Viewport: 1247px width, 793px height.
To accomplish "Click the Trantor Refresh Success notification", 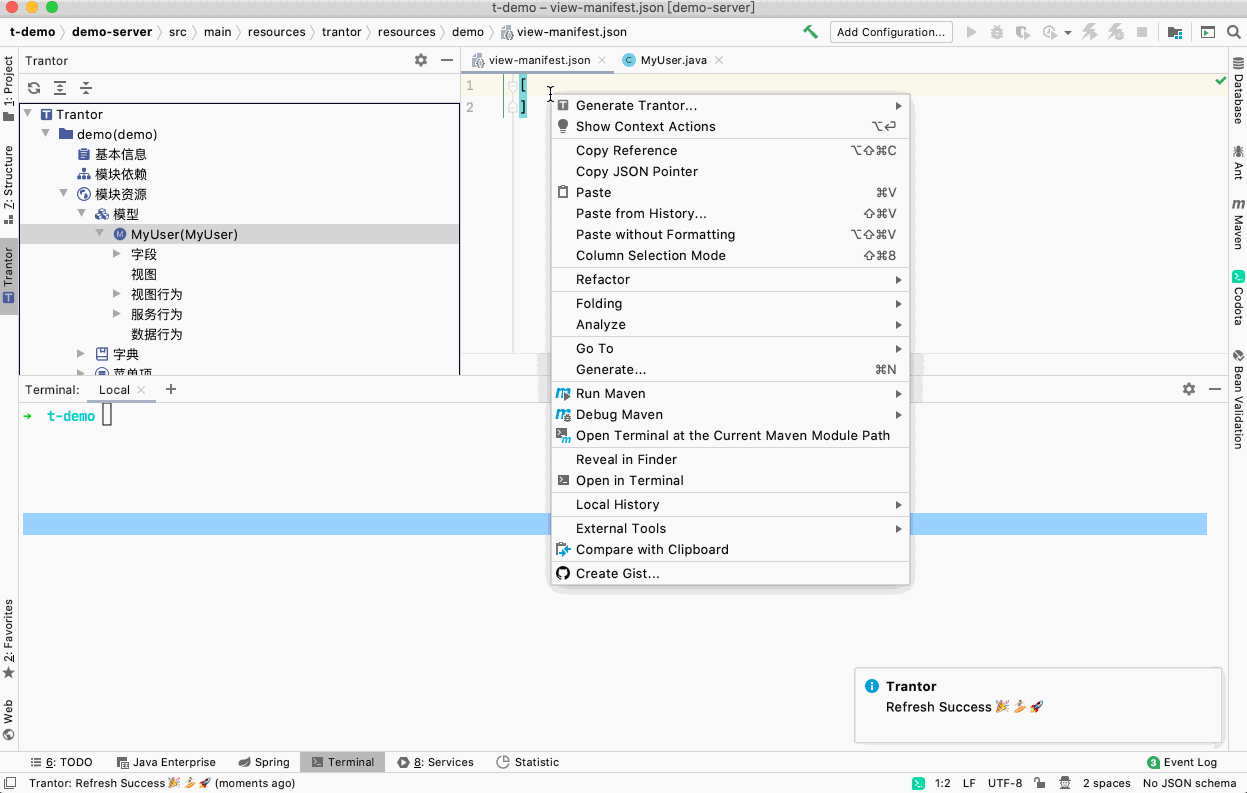I will point(1038,706).
